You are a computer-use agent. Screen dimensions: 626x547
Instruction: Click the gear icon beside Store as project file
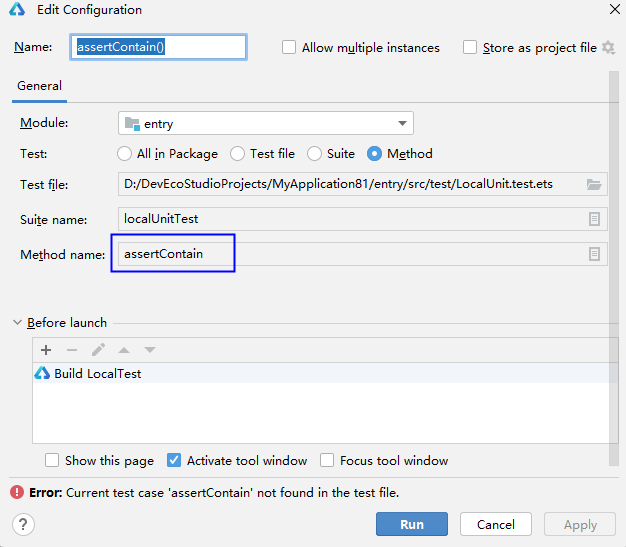point(608,47)
